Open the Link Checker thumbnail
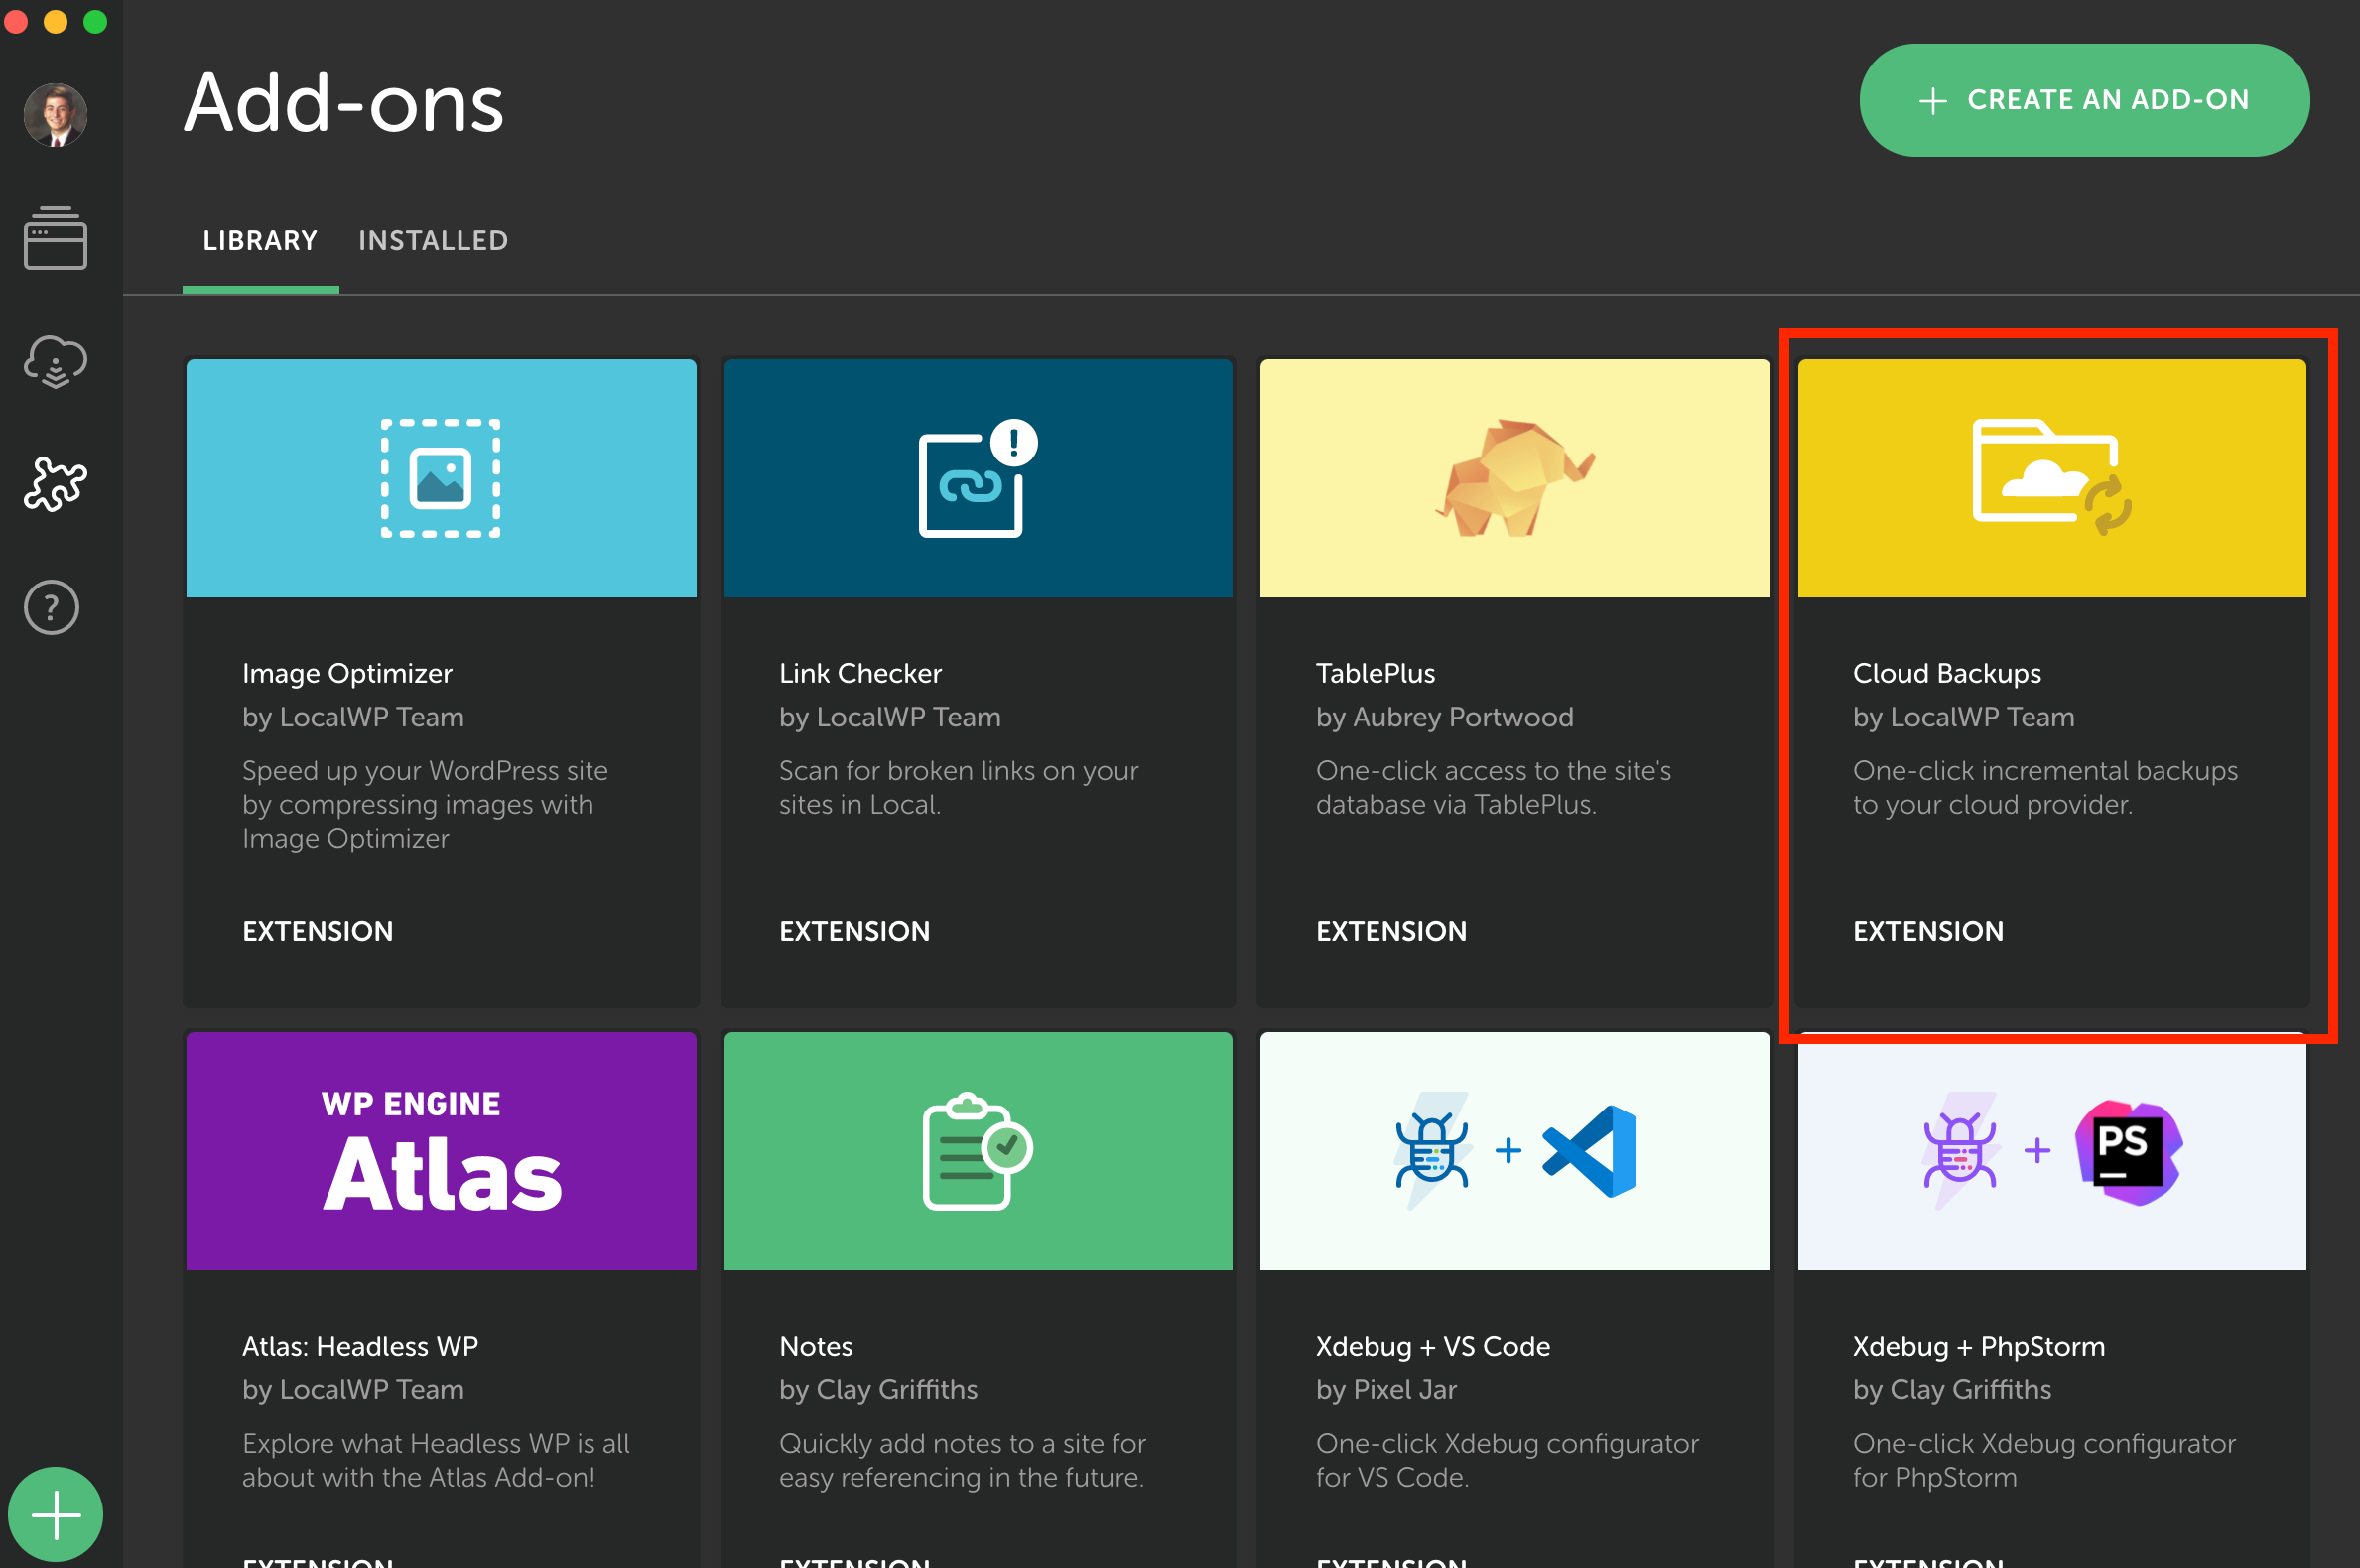The image size is (2360, 1568). [x=978, y=478]
